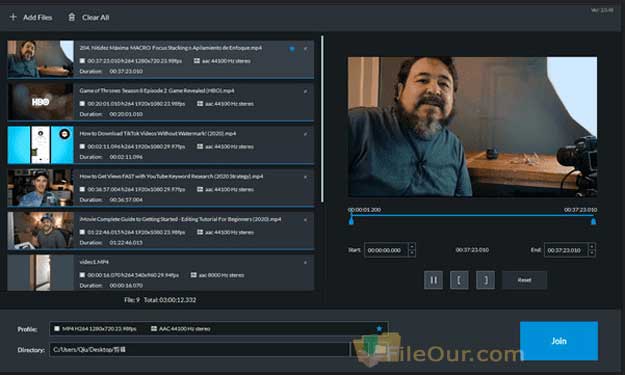Click edit icon on video1.MP4 row

(305, 263)
